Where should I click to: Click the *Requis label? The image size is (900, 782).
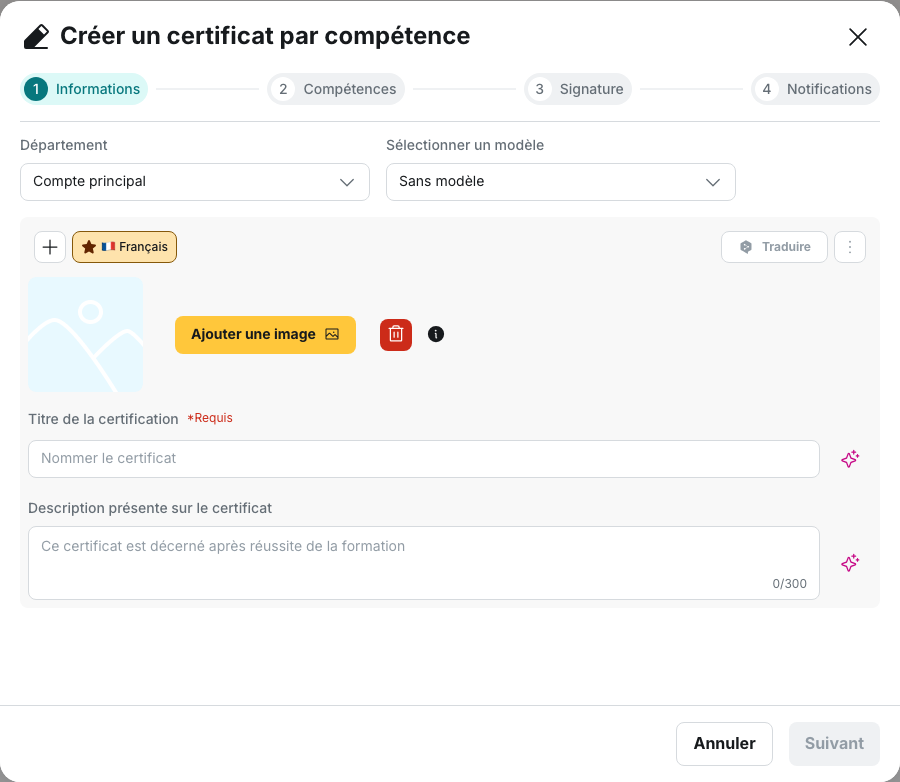click(210, 418)
